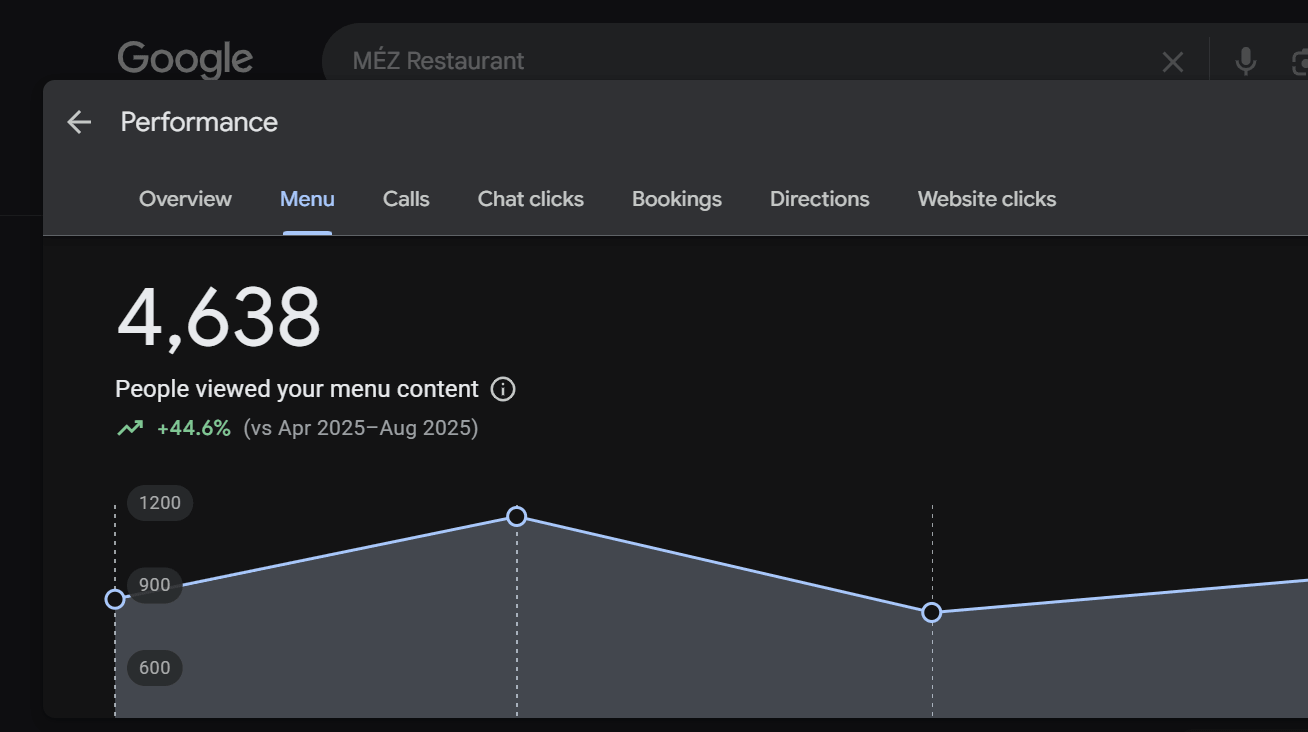Select the Menu tab

coord(307,199)
